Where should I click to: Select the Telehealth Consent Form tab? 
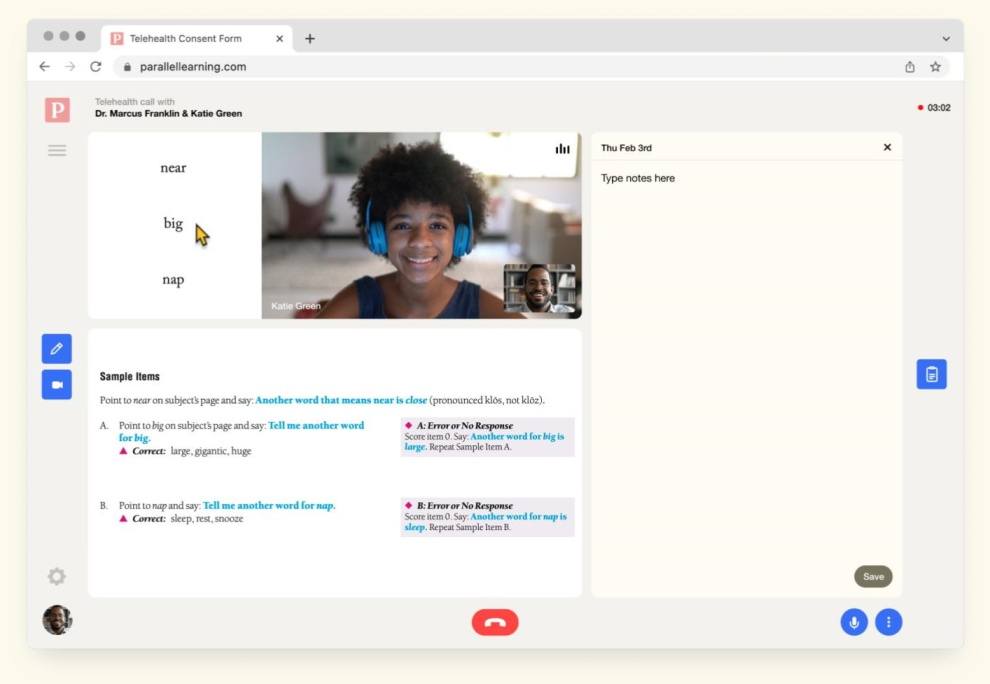[196, 39]
